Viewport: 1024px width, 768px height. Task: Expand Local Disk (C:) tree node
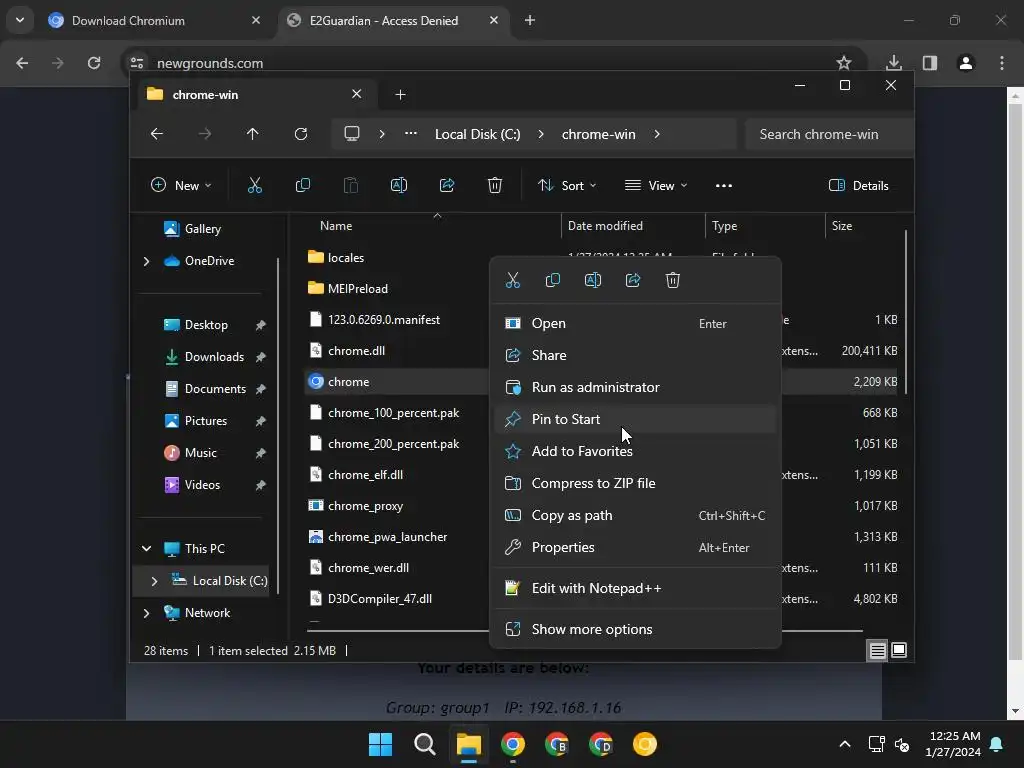pyautogui.click(x=154, y=581)
